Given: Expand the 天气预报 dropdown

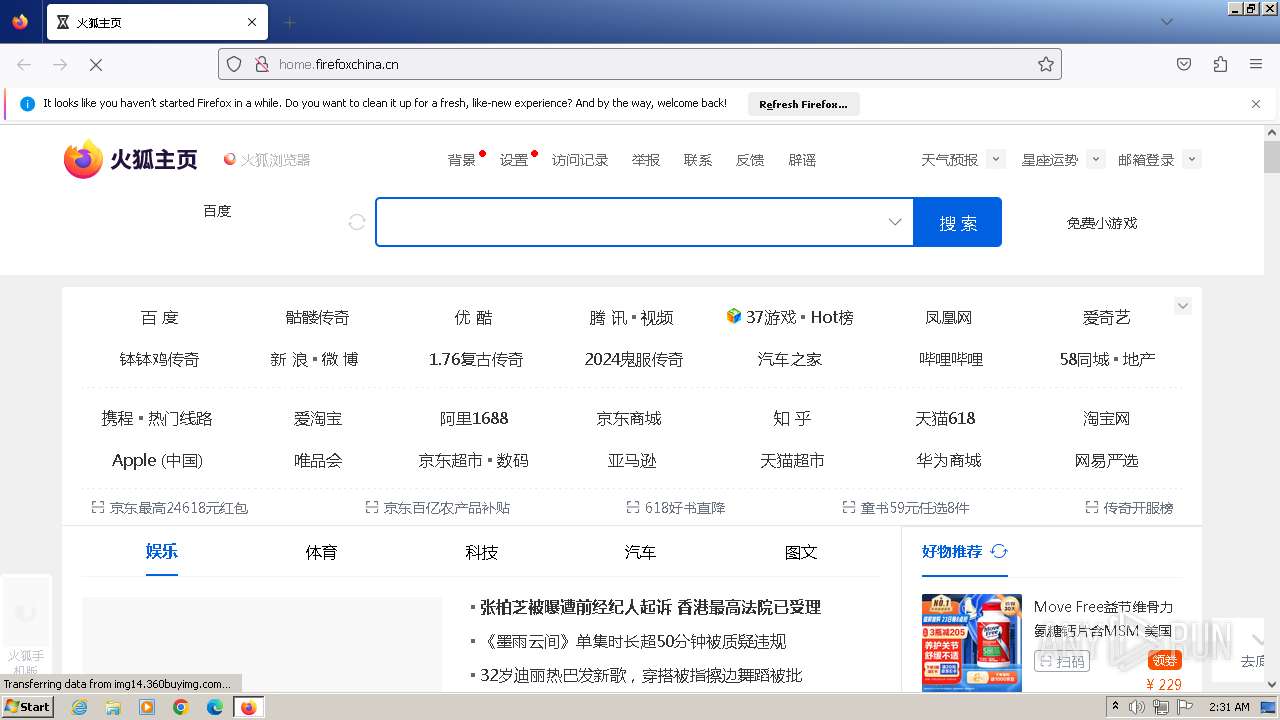Looking at the screenshot, I should tap(995, 159).
